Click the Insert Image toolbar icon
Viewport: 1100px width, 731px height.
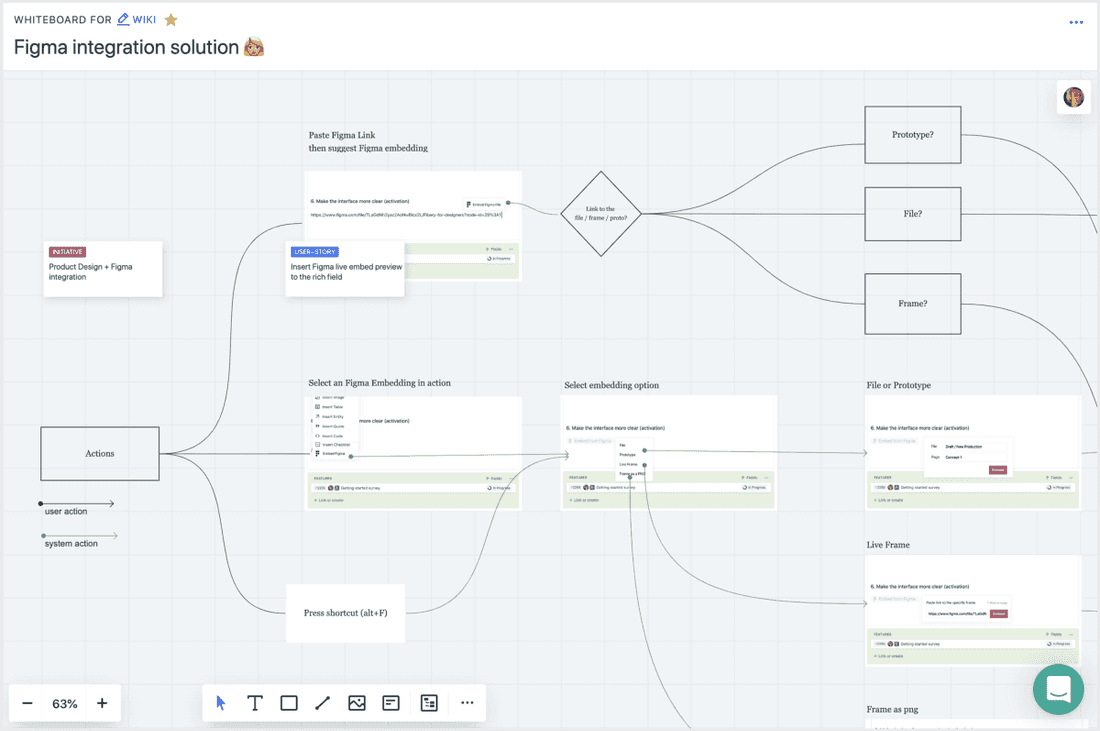point(357,703)
